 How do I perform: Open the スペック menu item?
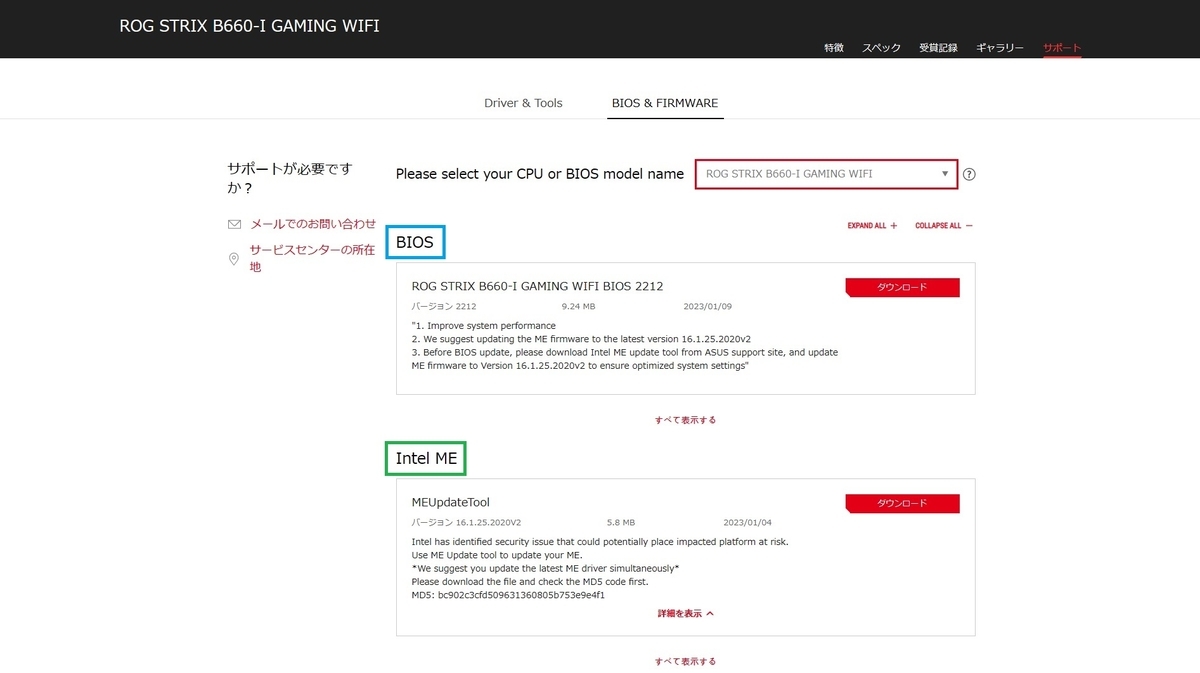(881, 48)
